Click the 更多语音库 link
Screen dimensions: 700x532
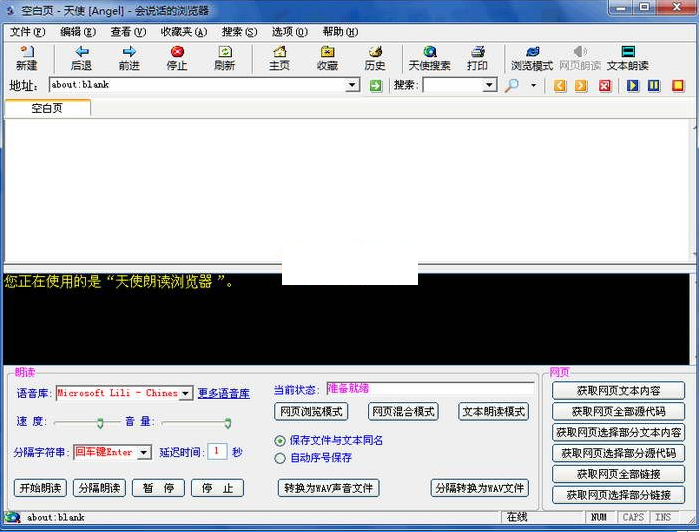[x=223, y=394]
